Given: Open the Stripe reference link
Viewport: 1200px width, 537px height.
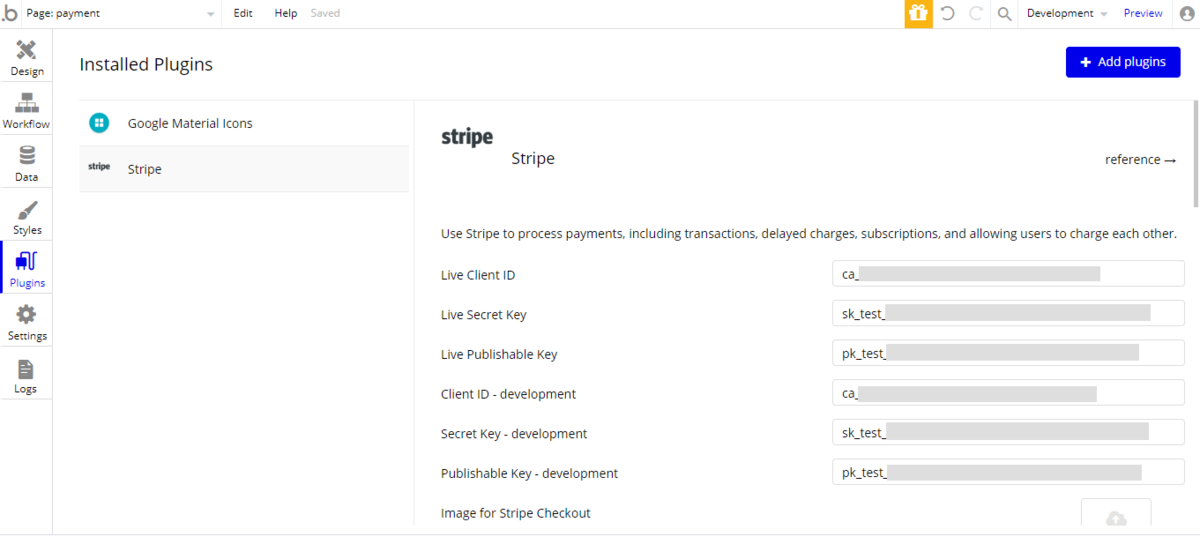Looking at the screenshot, I should pos(1141,160).
